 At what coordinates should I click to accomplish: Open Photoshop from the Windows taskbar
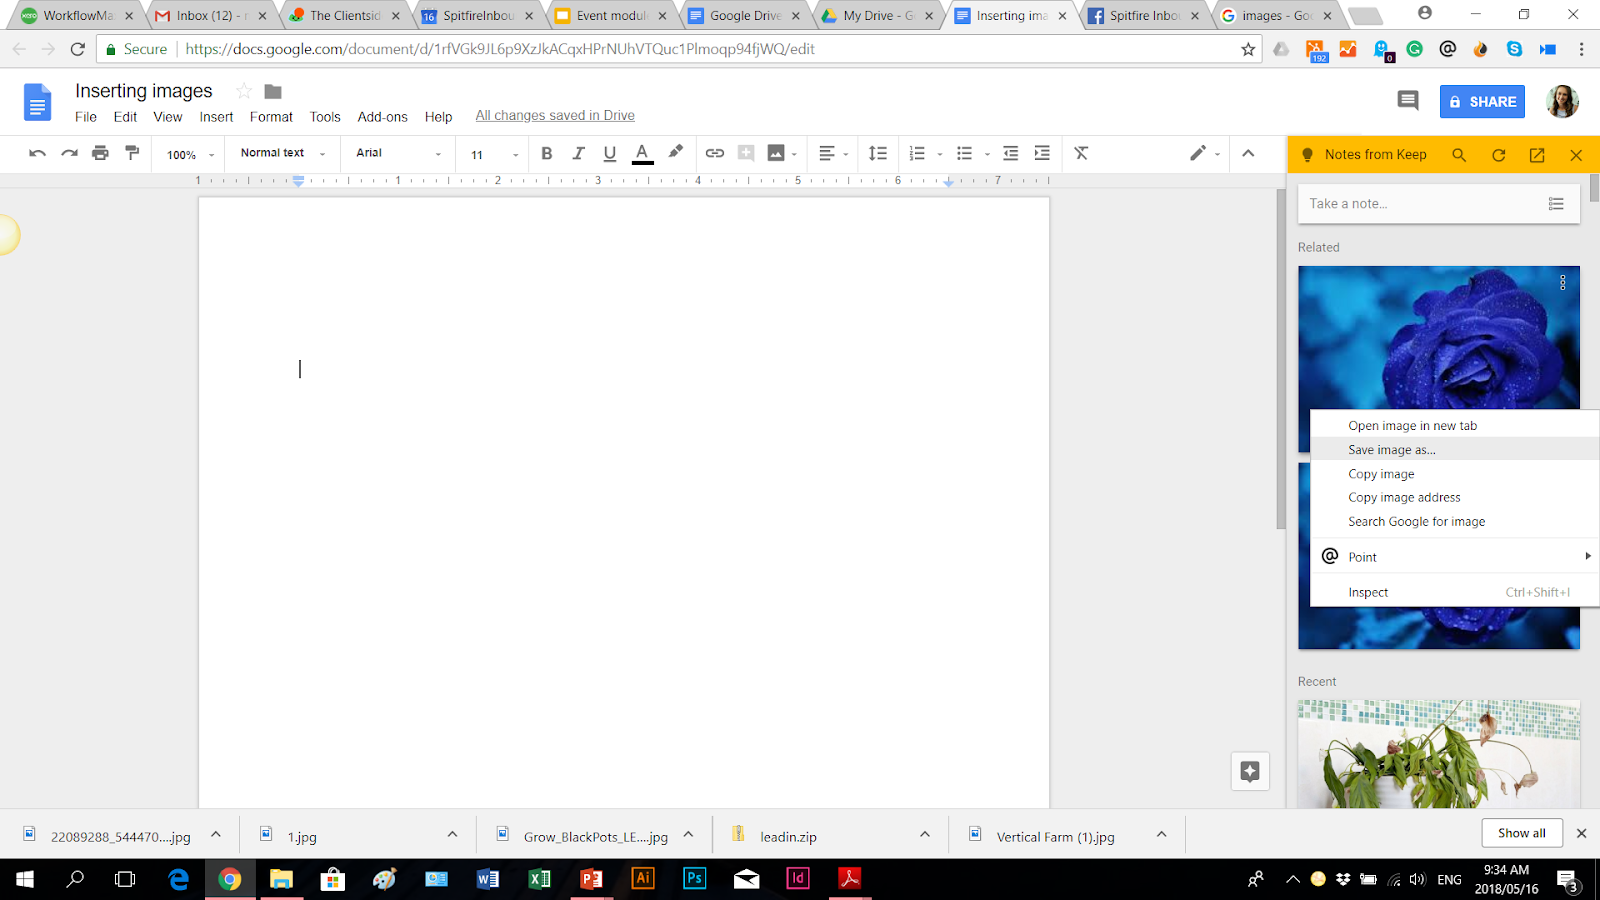[694, 879]
